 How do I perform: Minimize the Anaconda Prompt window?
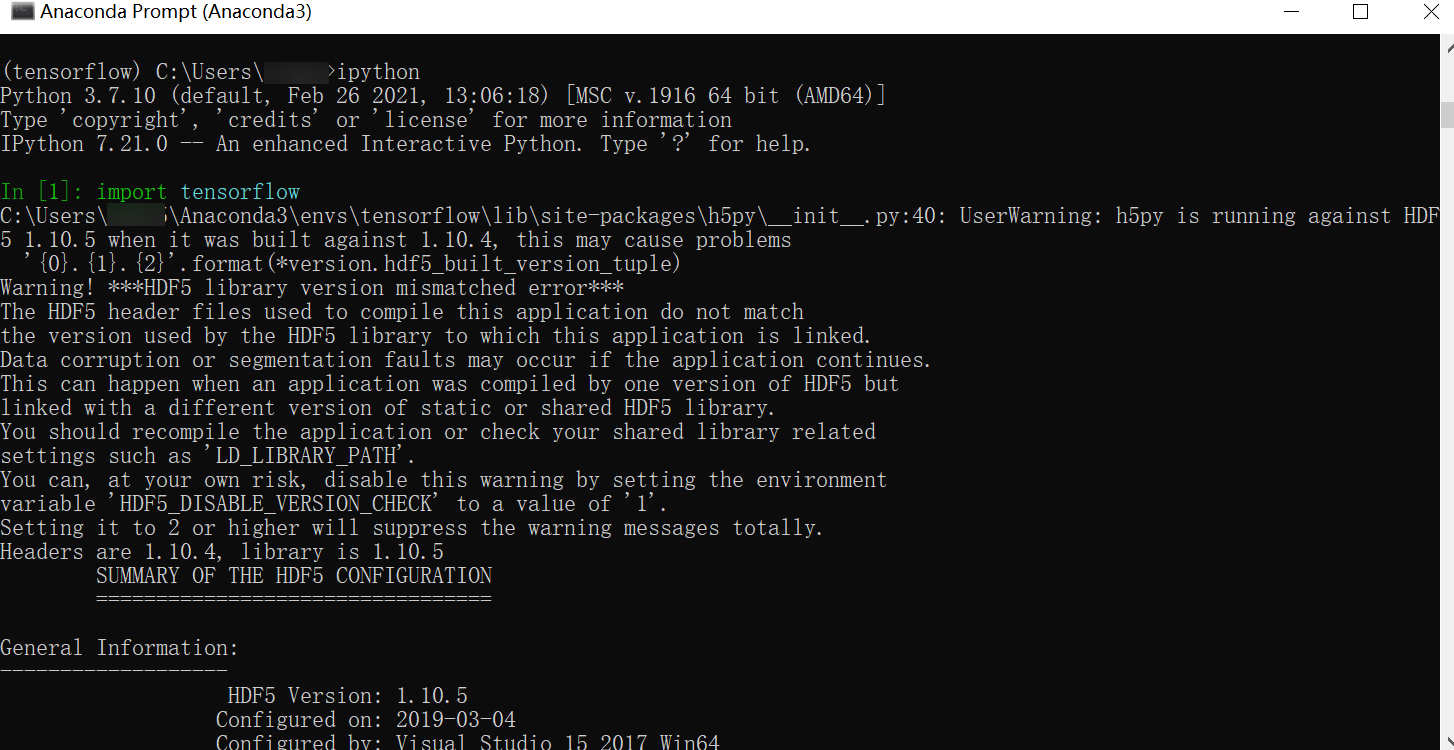[1290, 12]
